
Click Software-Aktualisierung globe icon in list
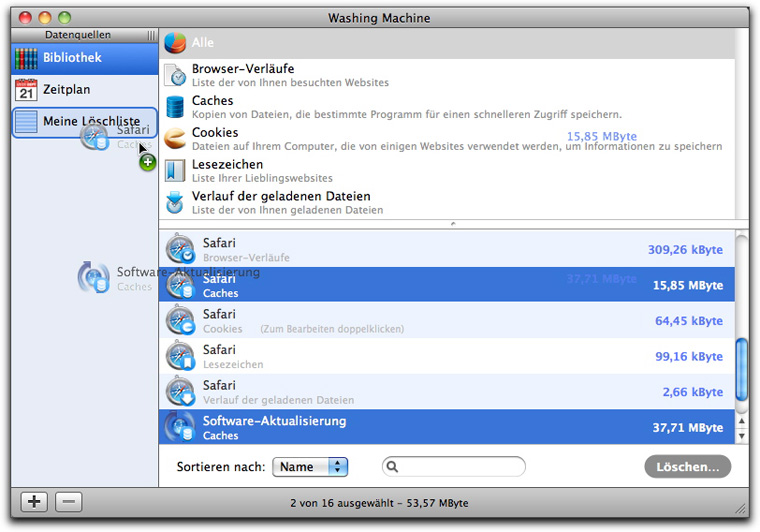180,427
